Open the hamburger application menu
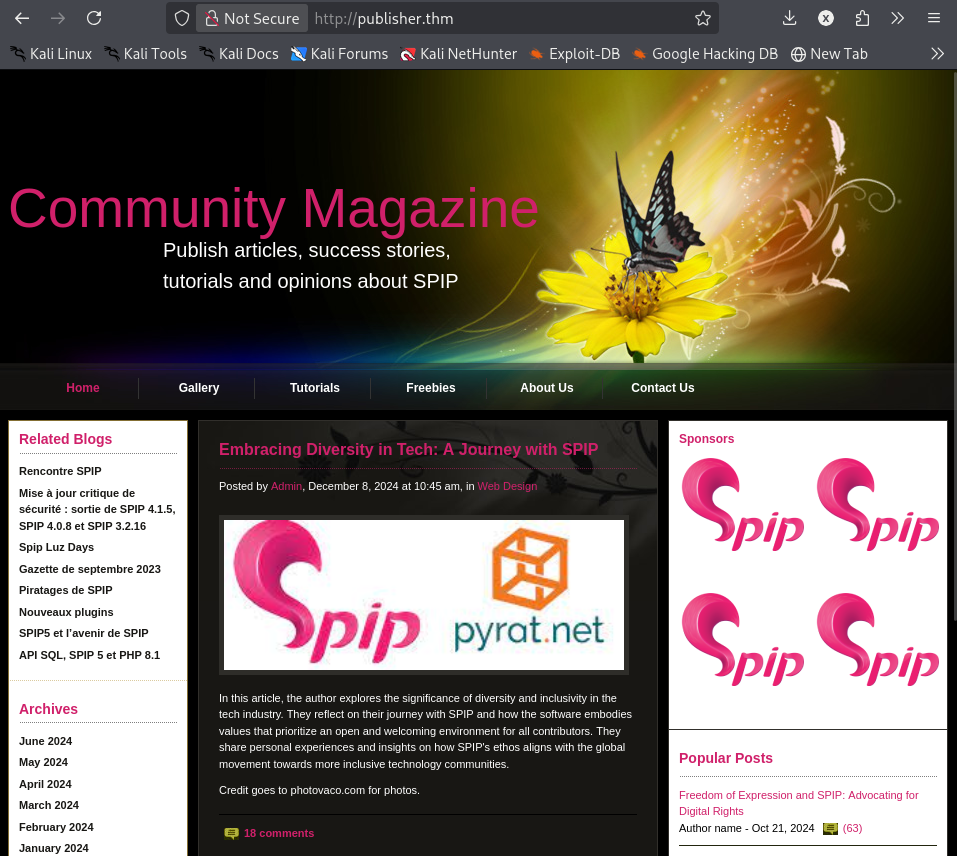The height and width of the screenshot is (856, 957). click(933, 18)
